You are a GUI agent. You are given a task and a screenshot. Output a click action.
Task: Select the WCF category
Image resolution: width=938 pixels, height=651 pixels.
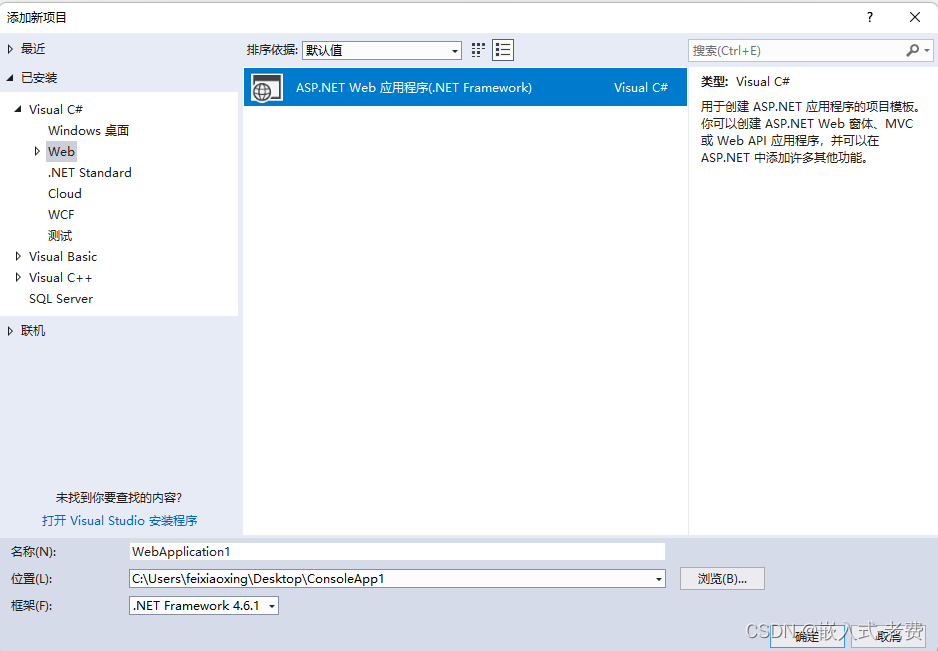61,214
